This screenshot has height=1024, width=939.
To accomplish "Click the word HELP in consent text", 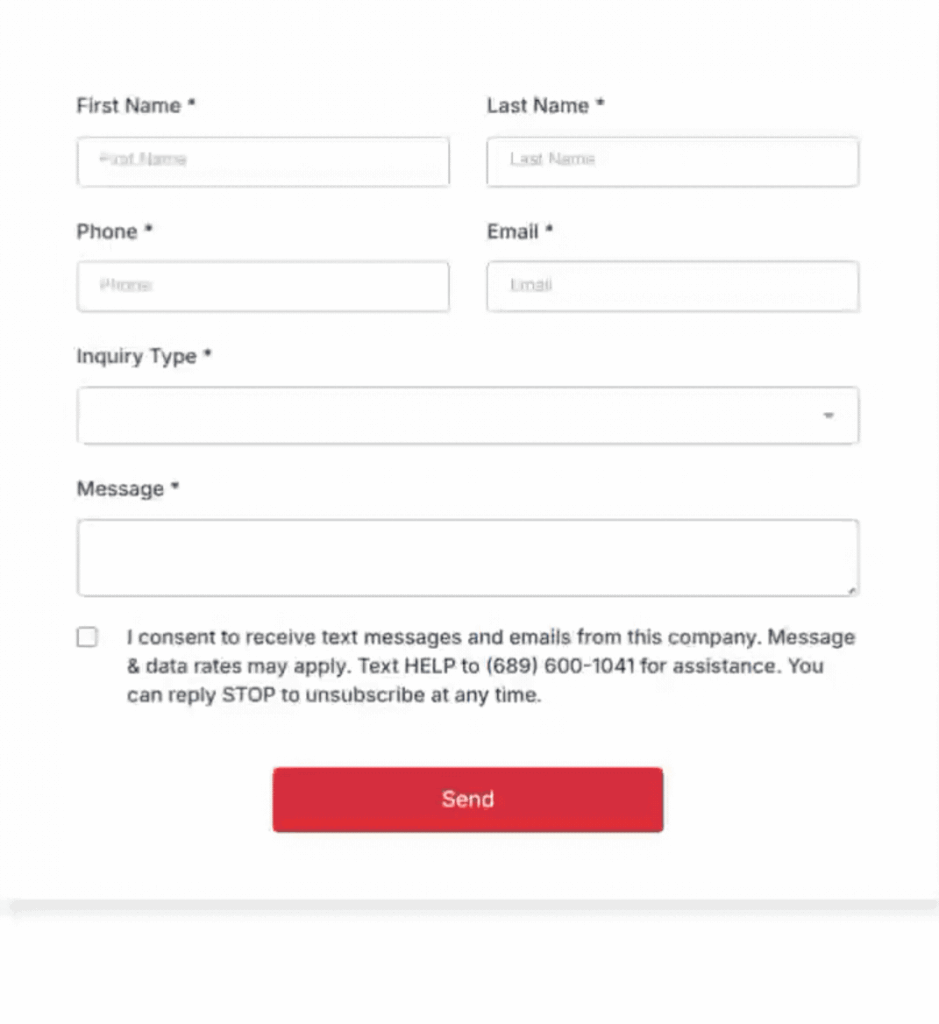I will click(x=430, y=666).
